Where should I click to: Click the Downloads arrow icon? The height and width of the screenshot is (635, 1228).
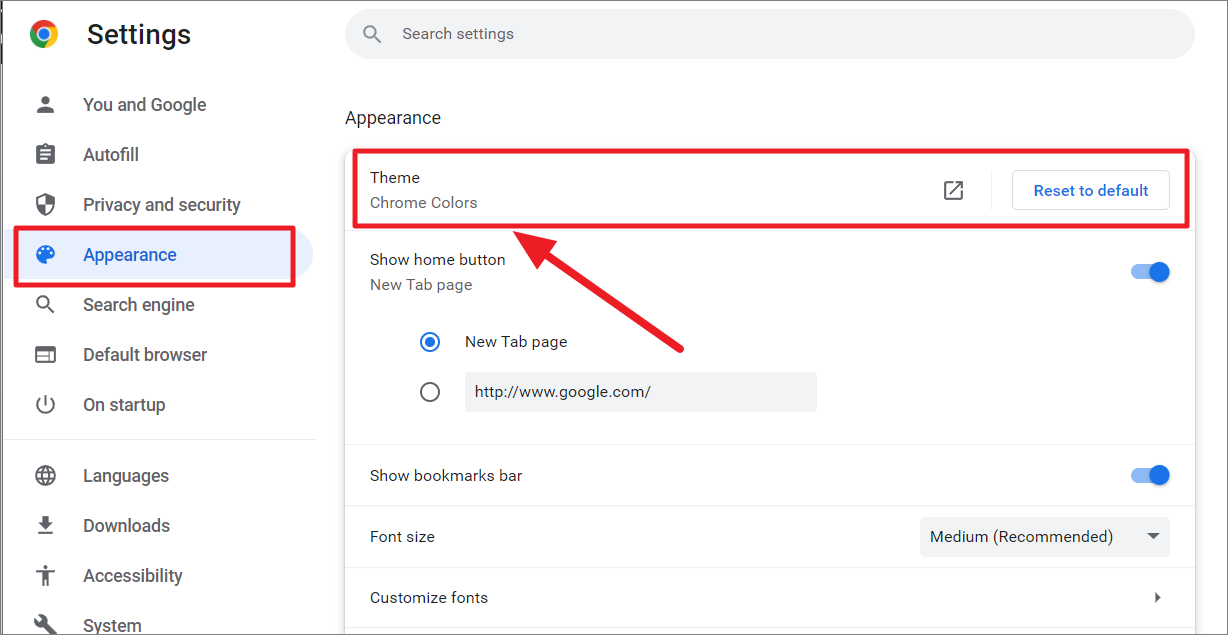point(45,526)
